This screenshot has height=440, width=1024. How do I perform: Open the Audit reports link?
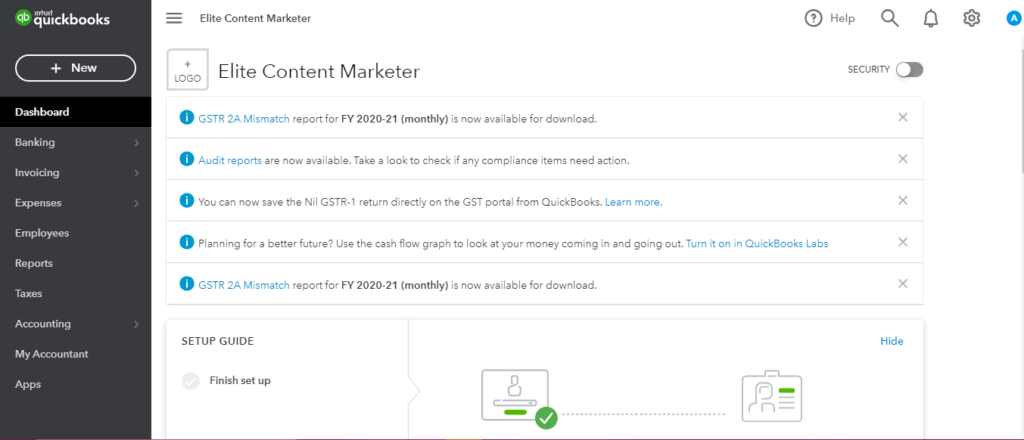pos(230,160)
